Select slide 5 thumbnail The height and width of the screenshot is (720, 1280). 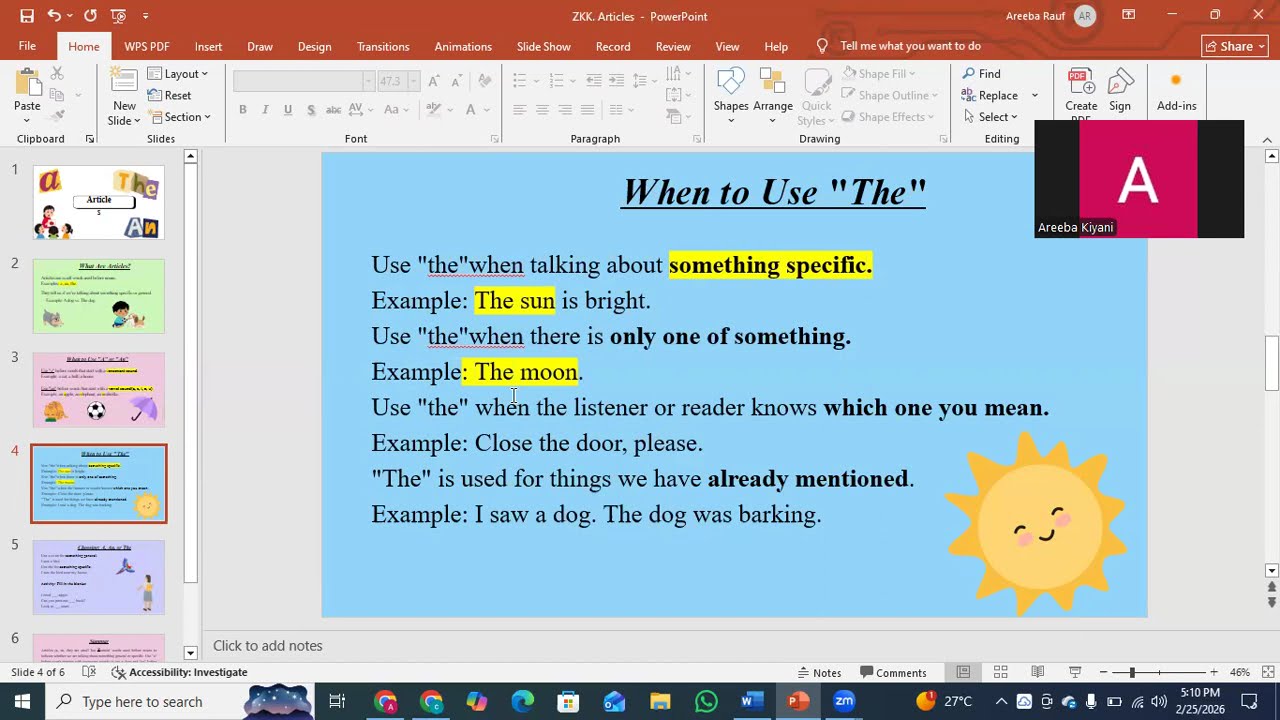coord(99,577)
